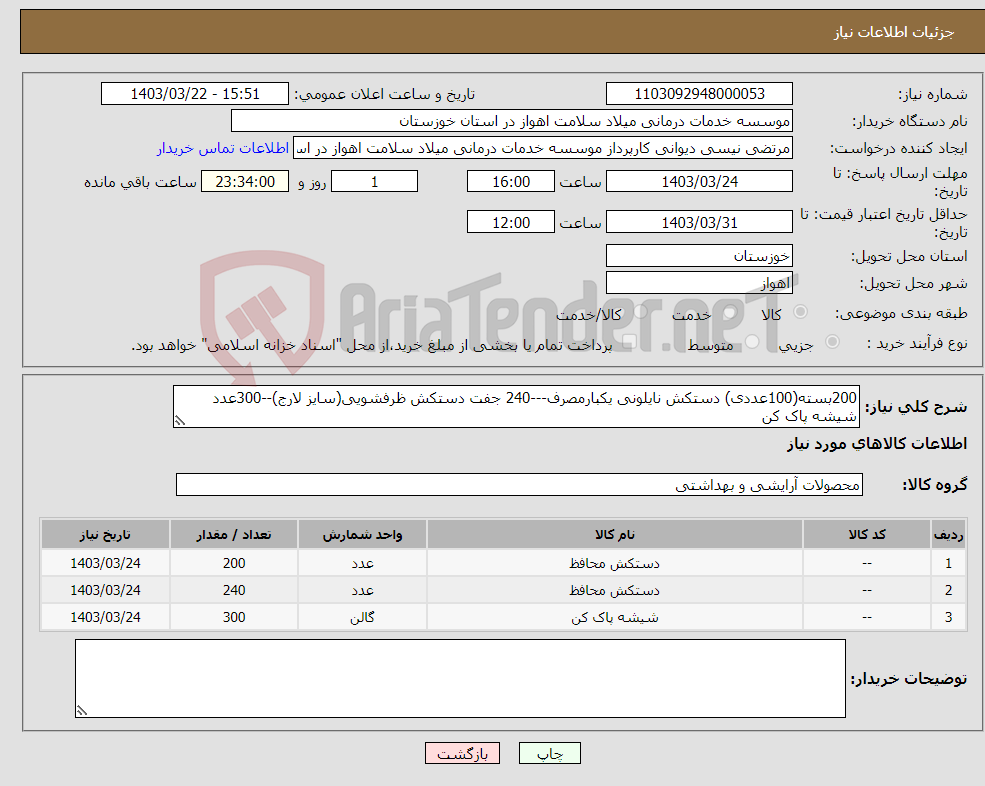Viewport: 985px width, 786px height.
Task: Click the delivery city field اهواز
Action: pyautogui.click(x=699, y=283)
